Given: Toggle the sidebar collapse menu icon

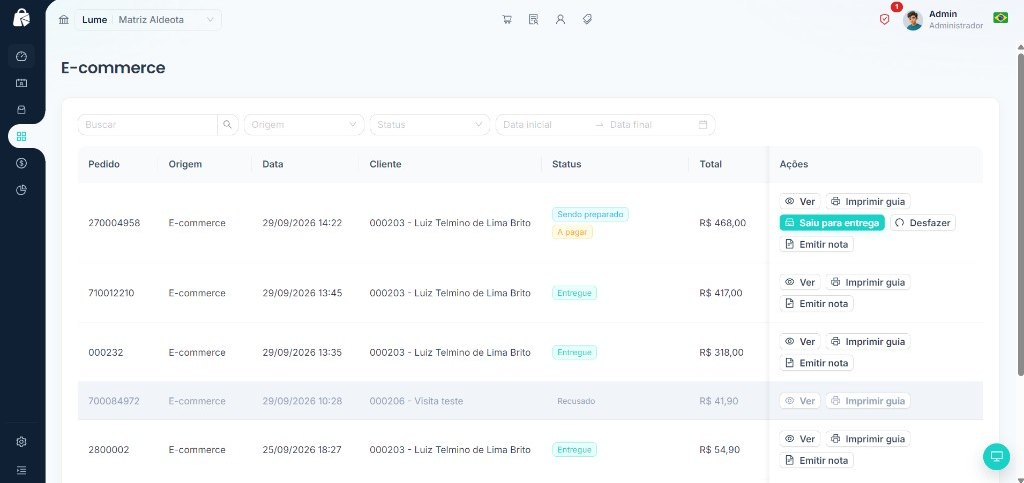Looking at the screenshot, I should 22,470.
